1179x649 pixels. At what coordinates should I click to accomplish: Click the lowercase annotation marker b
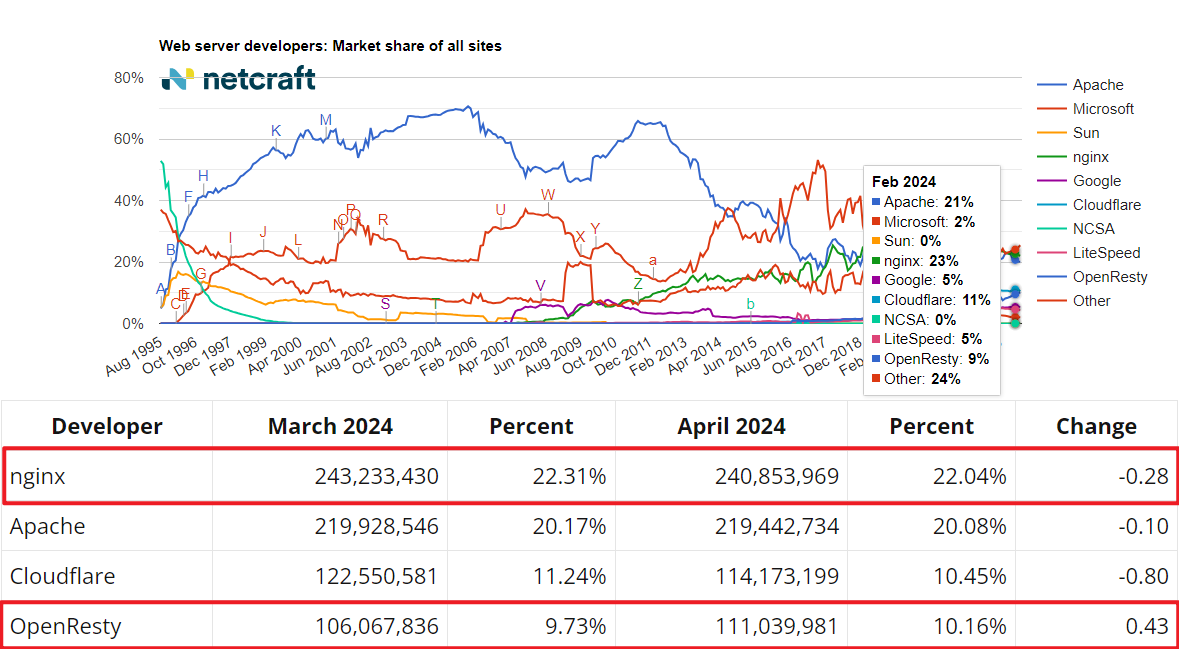750,304
